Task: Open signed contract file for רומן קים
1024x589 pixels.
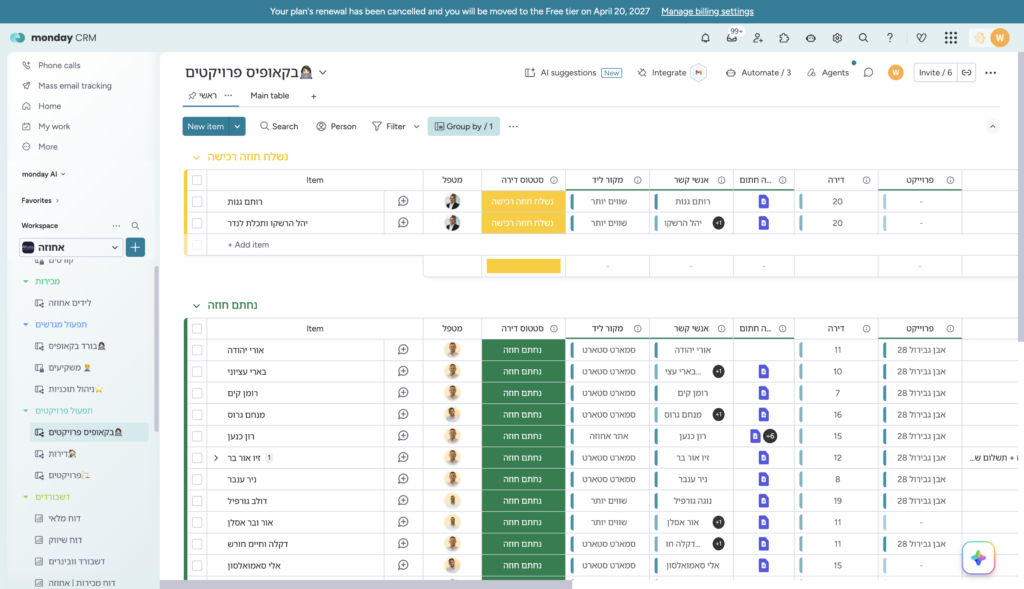Action: tap(763, 393)
